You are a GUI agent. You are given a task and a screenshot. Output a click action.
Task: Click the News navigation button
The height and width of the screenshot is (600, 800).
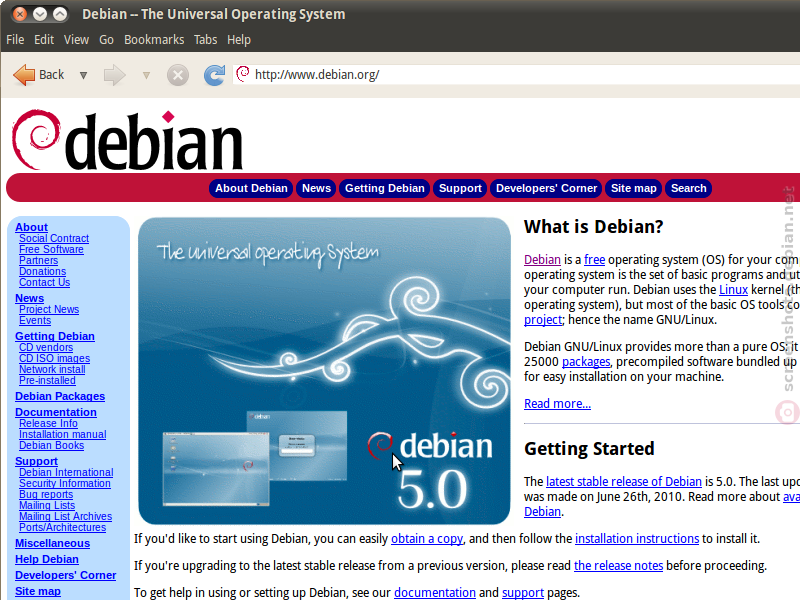point(316,188)
